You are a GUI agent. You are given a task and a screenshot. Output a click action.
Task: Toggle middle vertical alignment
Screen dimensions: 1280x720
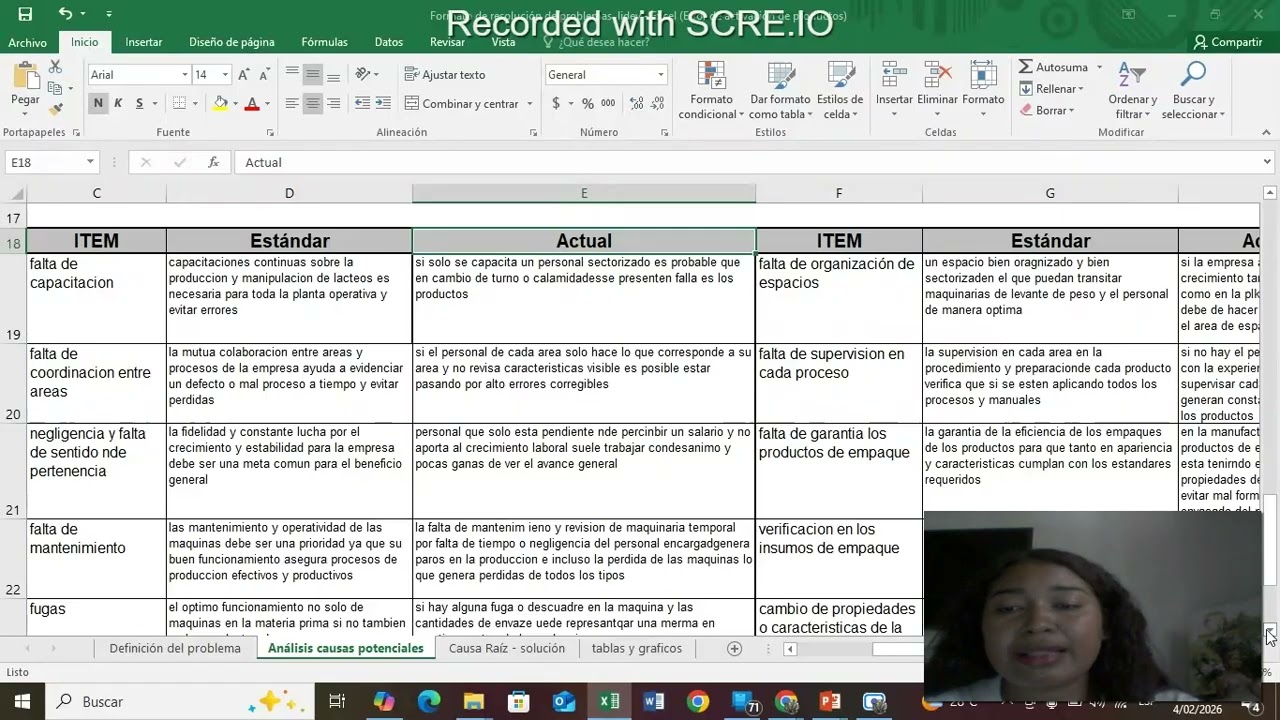click(313, 75)
